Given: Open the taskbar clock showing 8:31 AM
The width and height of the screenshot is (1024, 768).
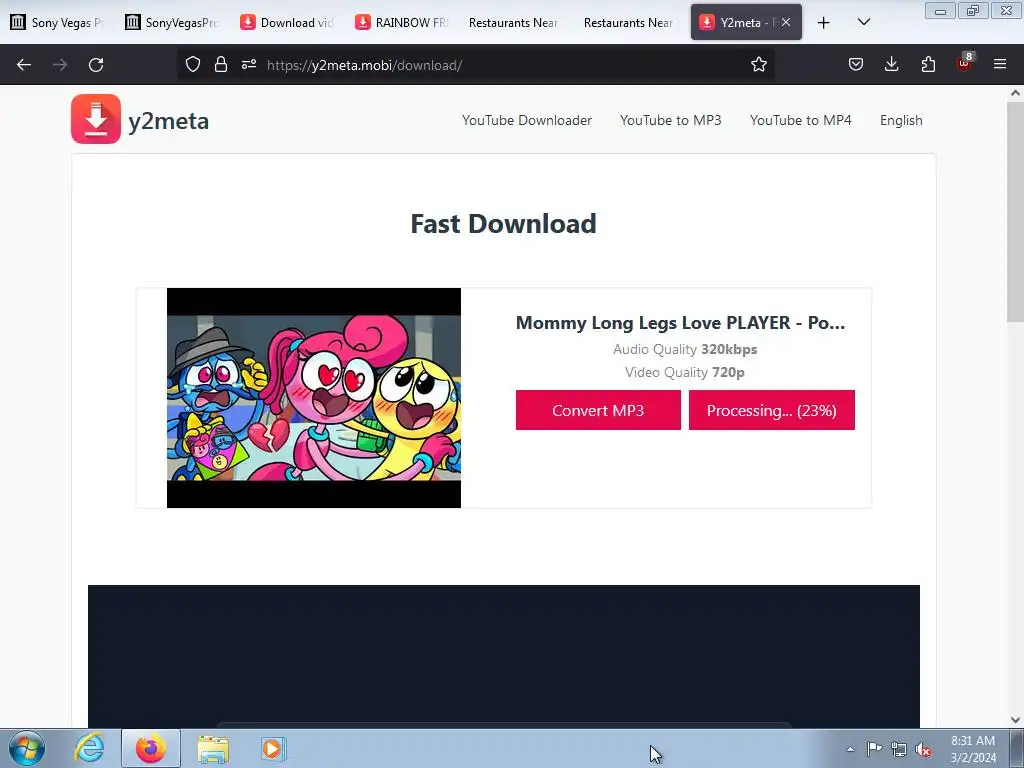Looking at the screenshot, I should click(972, 749).
